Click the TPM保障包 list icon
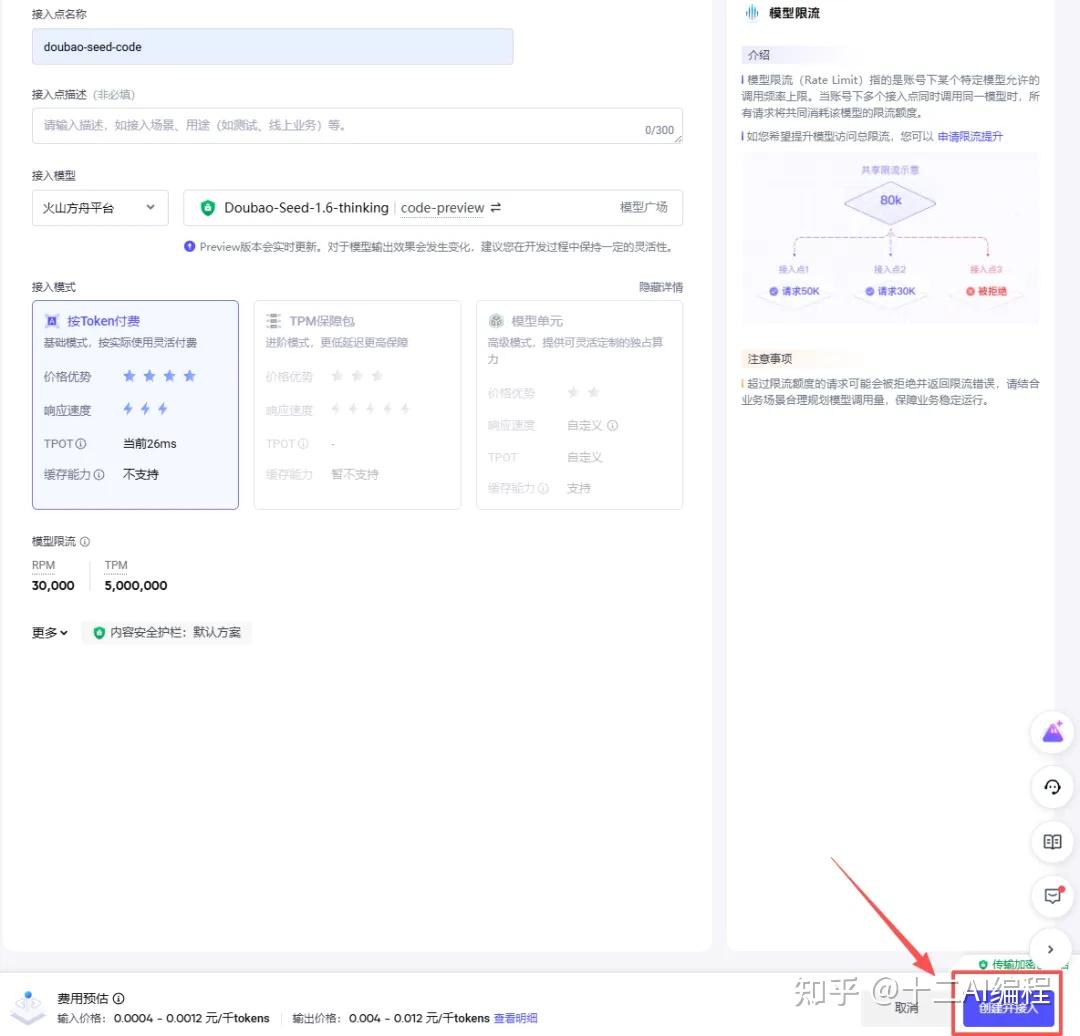Screen dimensions: 1080x1036 pyautogui.click(x=273, y=321)
